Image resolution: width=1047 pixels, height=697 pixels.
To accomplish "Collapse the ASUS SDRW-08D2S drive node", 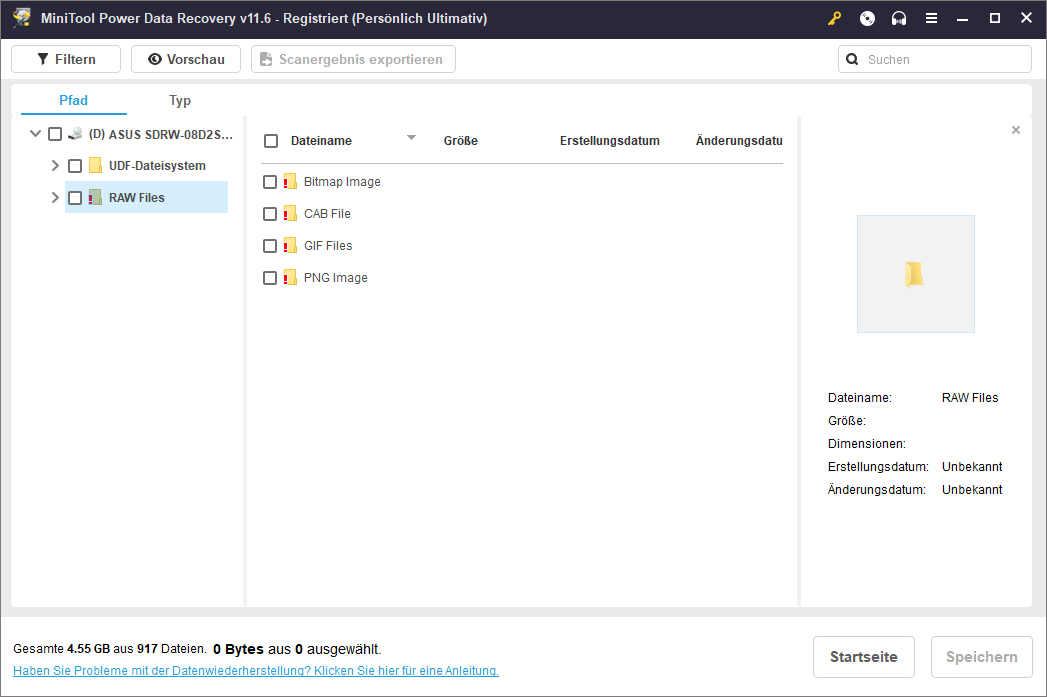I will click(x=36, y=134).
